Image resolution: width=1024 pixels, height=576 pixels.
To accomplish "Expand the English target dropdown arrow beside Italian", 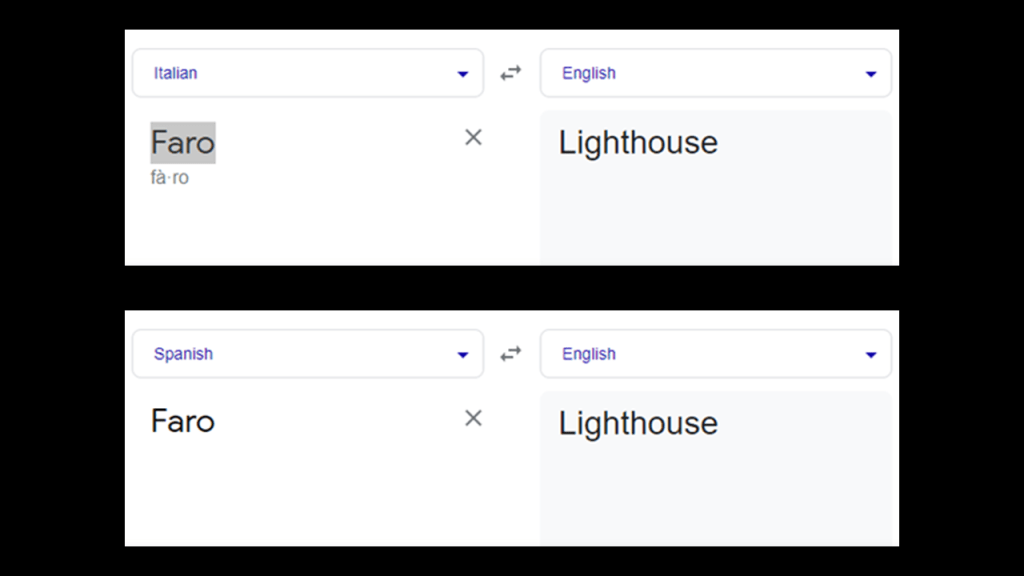I will pos(870,74).
